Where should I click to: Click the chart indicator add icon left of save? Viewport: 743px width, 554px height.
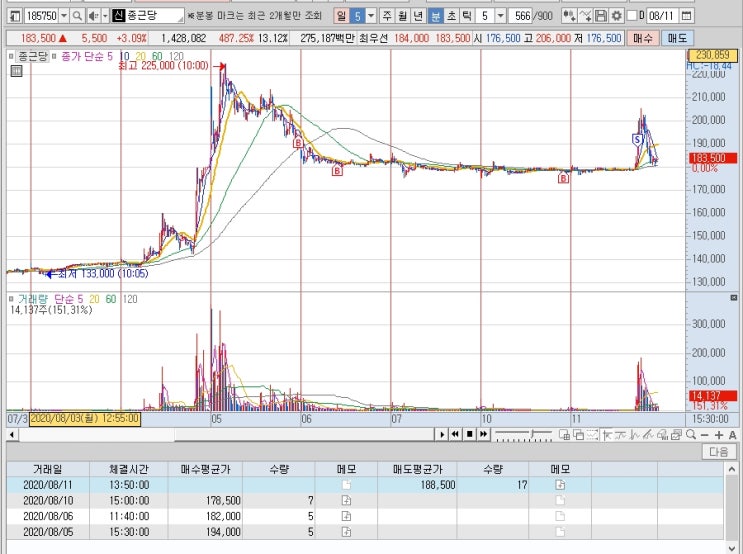tap(569, 16)
